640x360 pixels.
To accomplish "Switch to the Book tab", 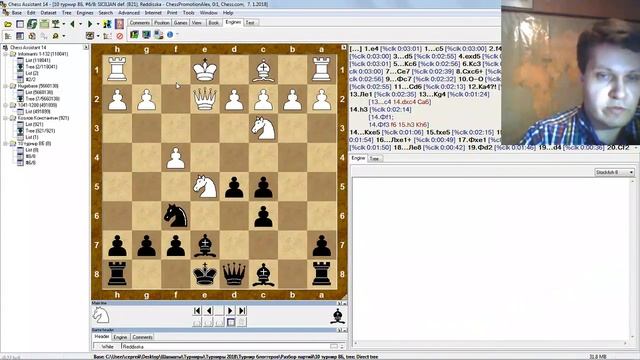I will click(x=214, y=23).
